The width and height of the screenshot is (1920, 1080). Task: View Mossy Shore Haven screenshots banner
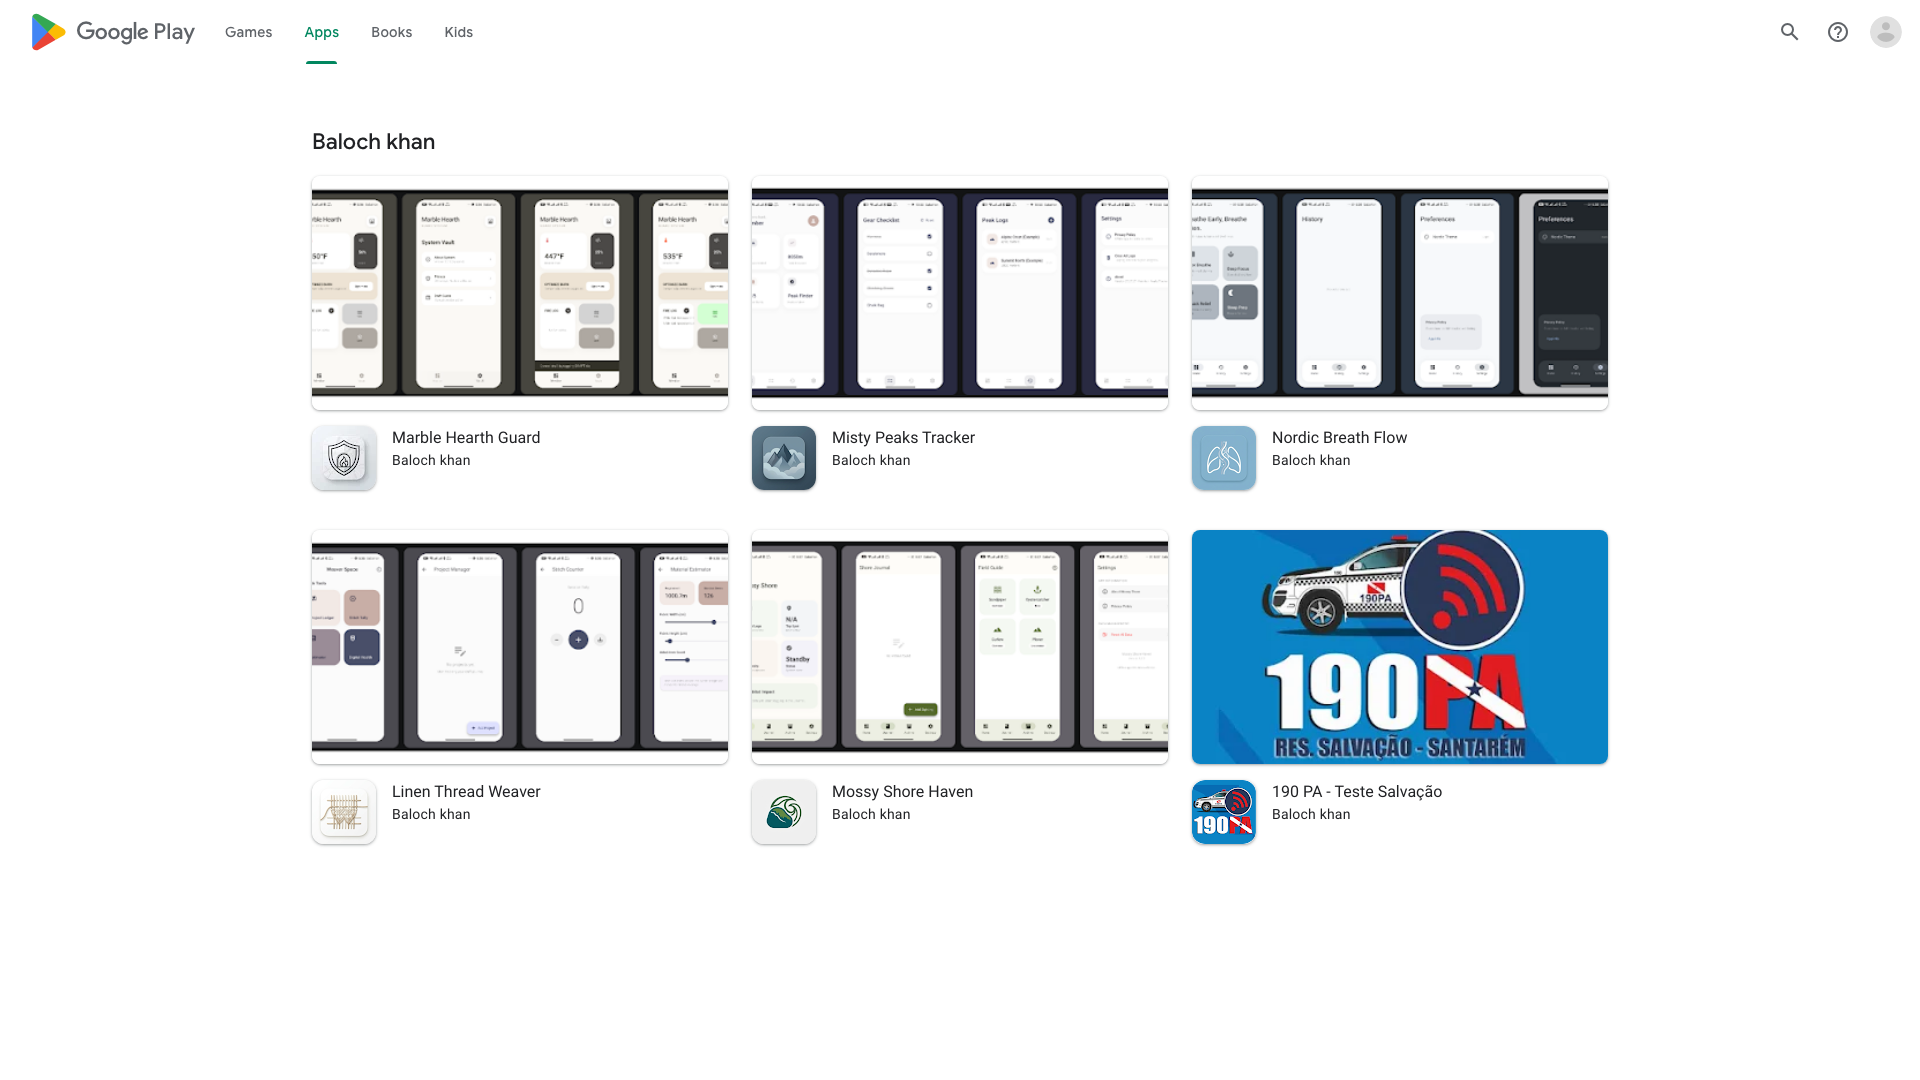[x=960, y=647]
